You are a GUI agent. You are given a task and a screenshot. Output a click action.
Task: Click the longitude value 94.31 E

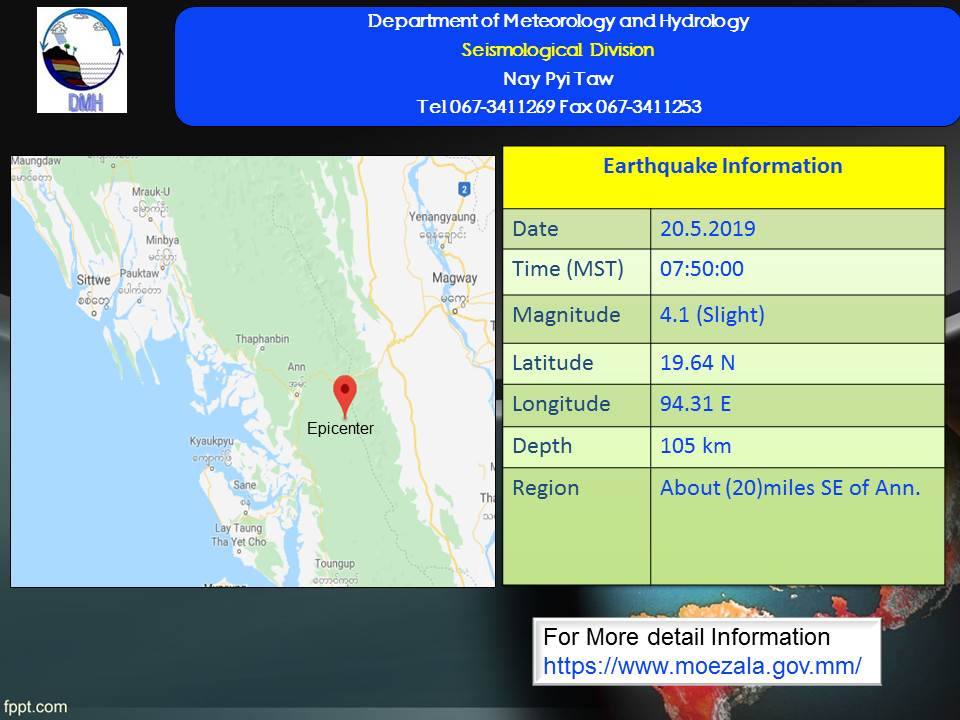696,404
